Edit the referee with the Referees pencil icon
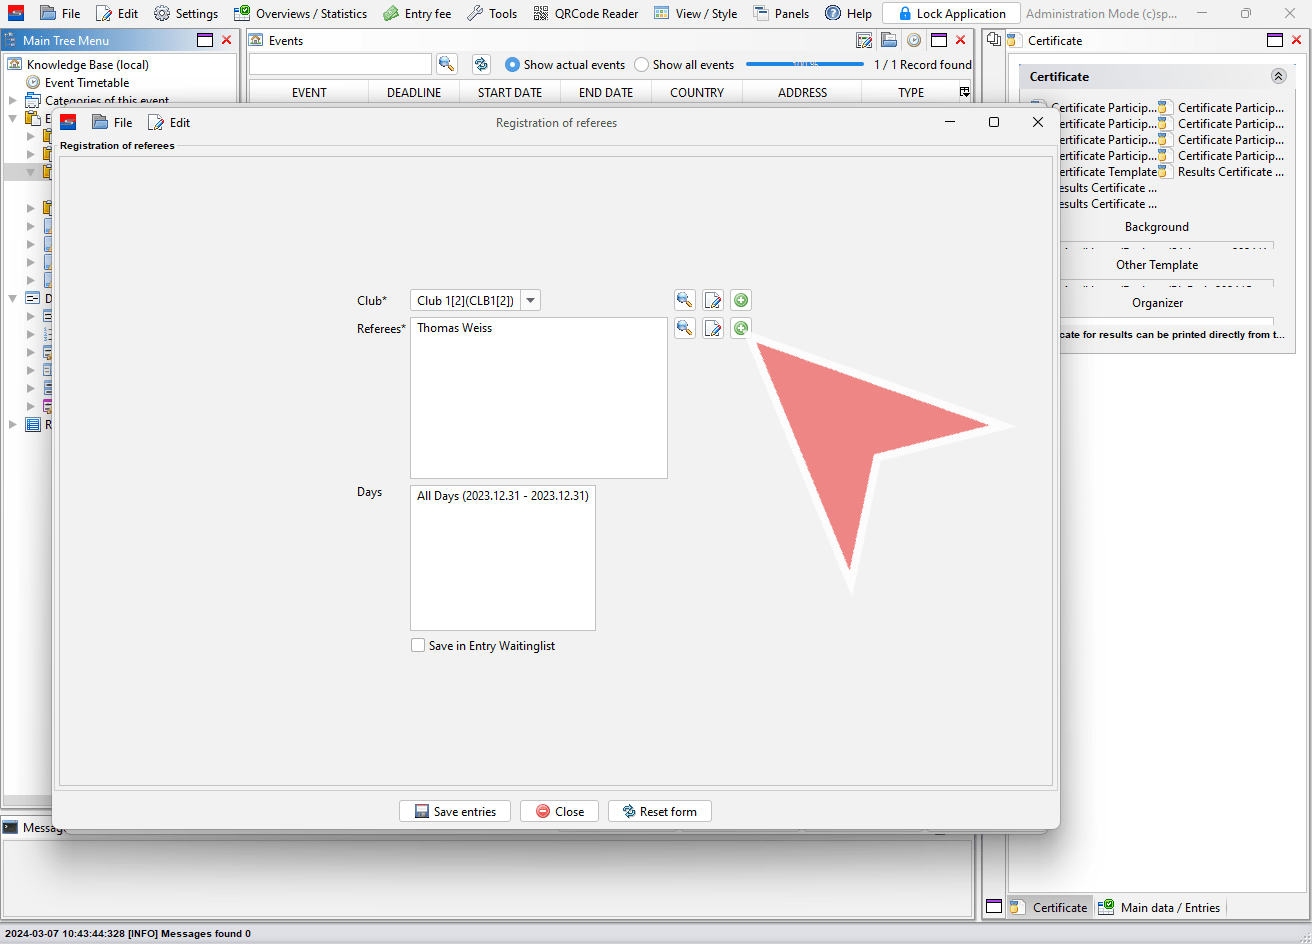This screenshot has height=945, width=1312. (x=713, y=328)
